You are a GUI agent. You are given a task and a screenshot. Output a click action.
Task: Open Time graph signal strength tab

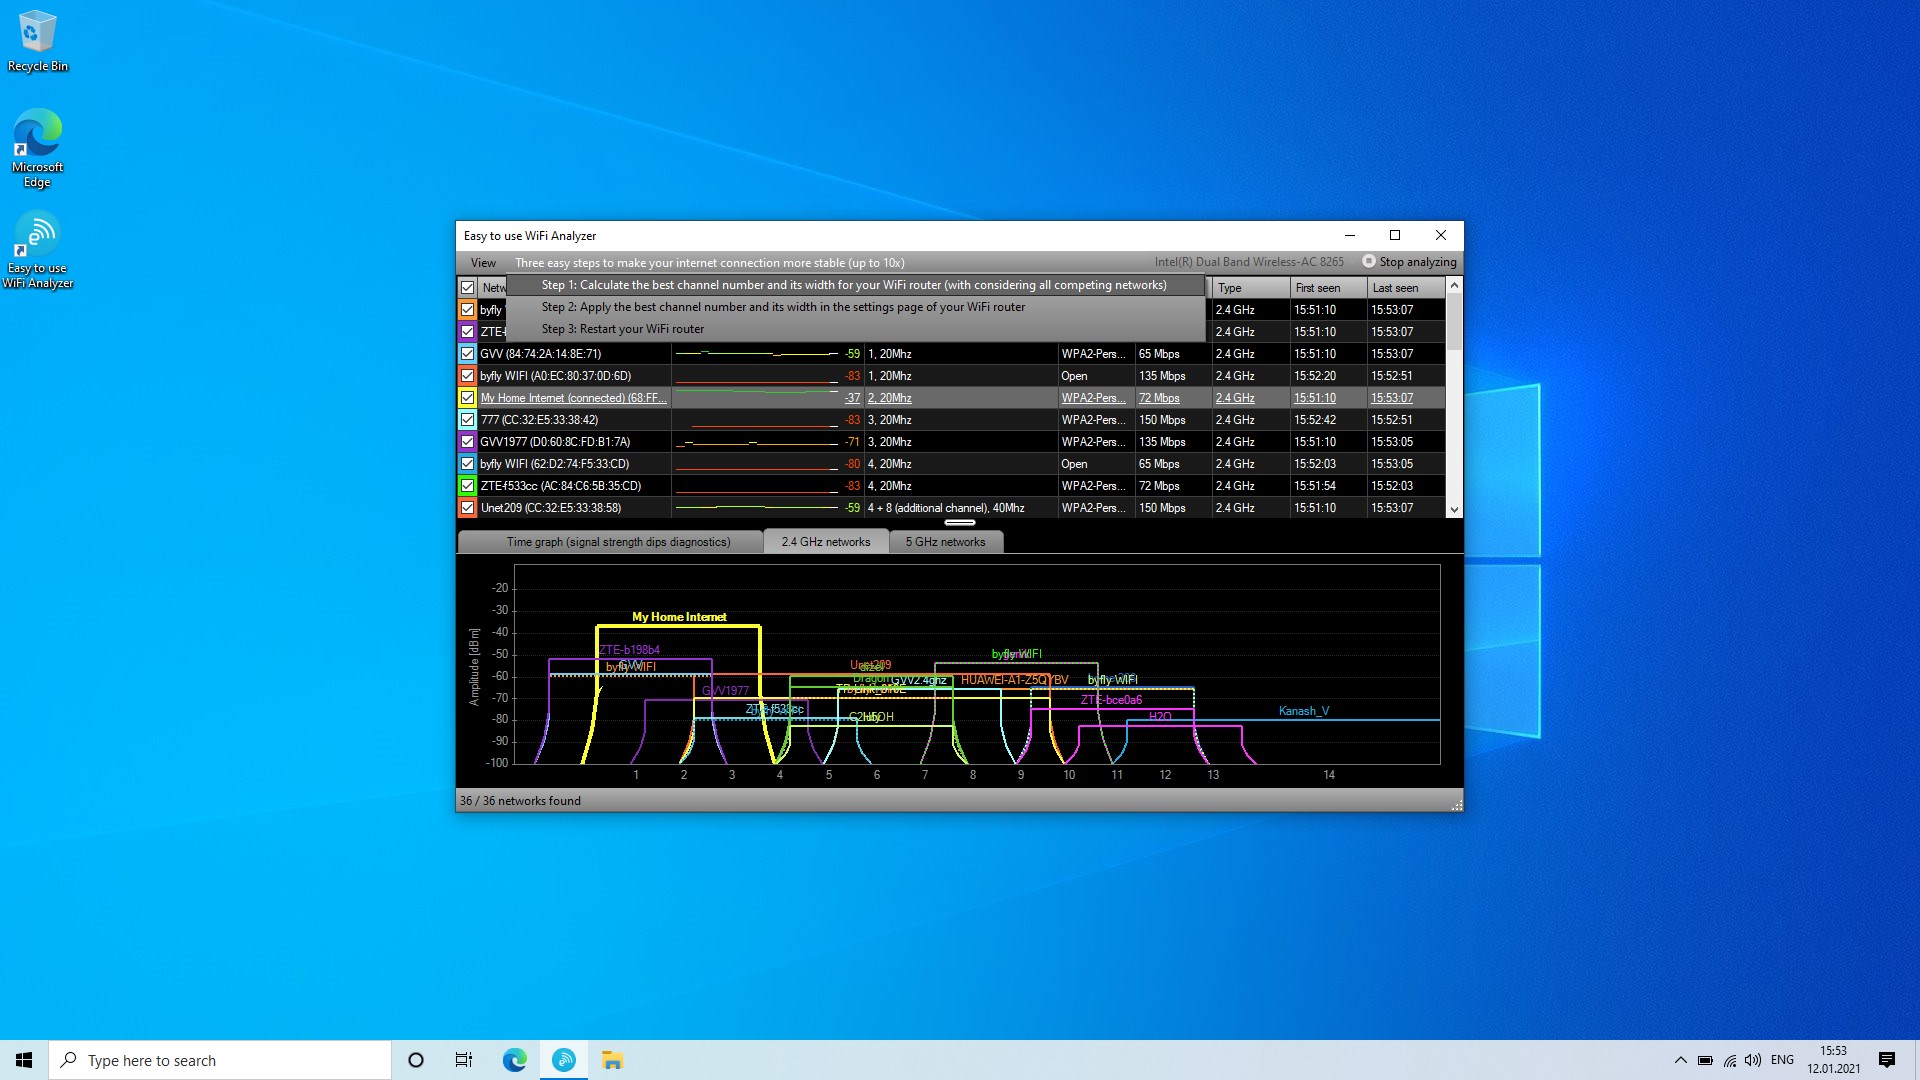[x=618, y=542]
